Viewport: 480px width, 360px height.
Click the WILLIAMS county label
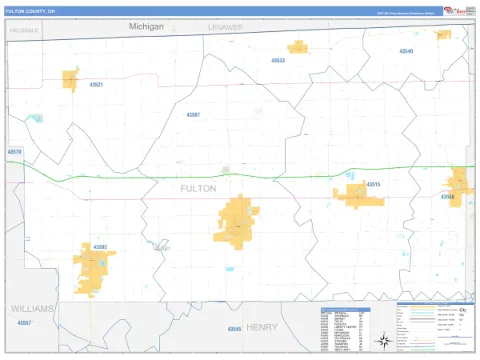pos(32,309)
